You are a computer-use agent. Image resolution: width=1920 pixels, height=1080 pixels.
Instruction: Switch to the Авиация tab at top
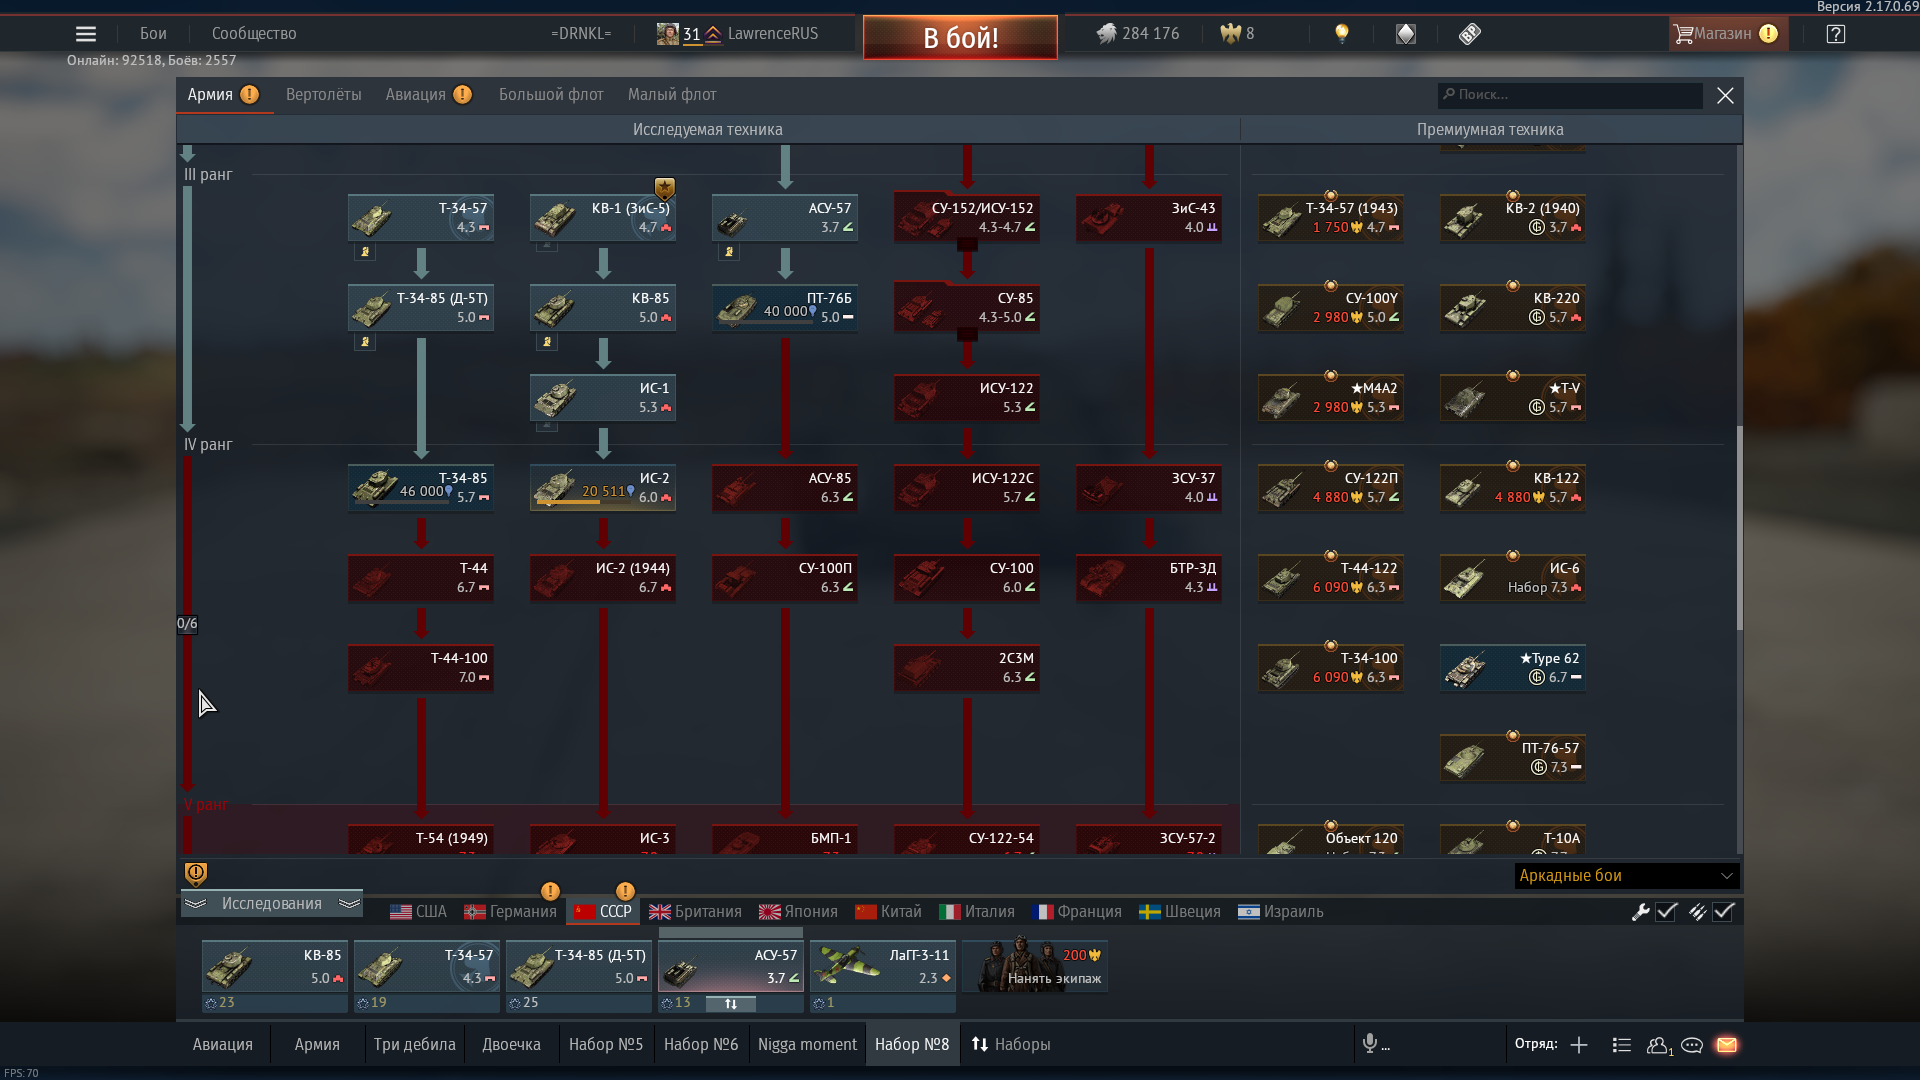428,95
